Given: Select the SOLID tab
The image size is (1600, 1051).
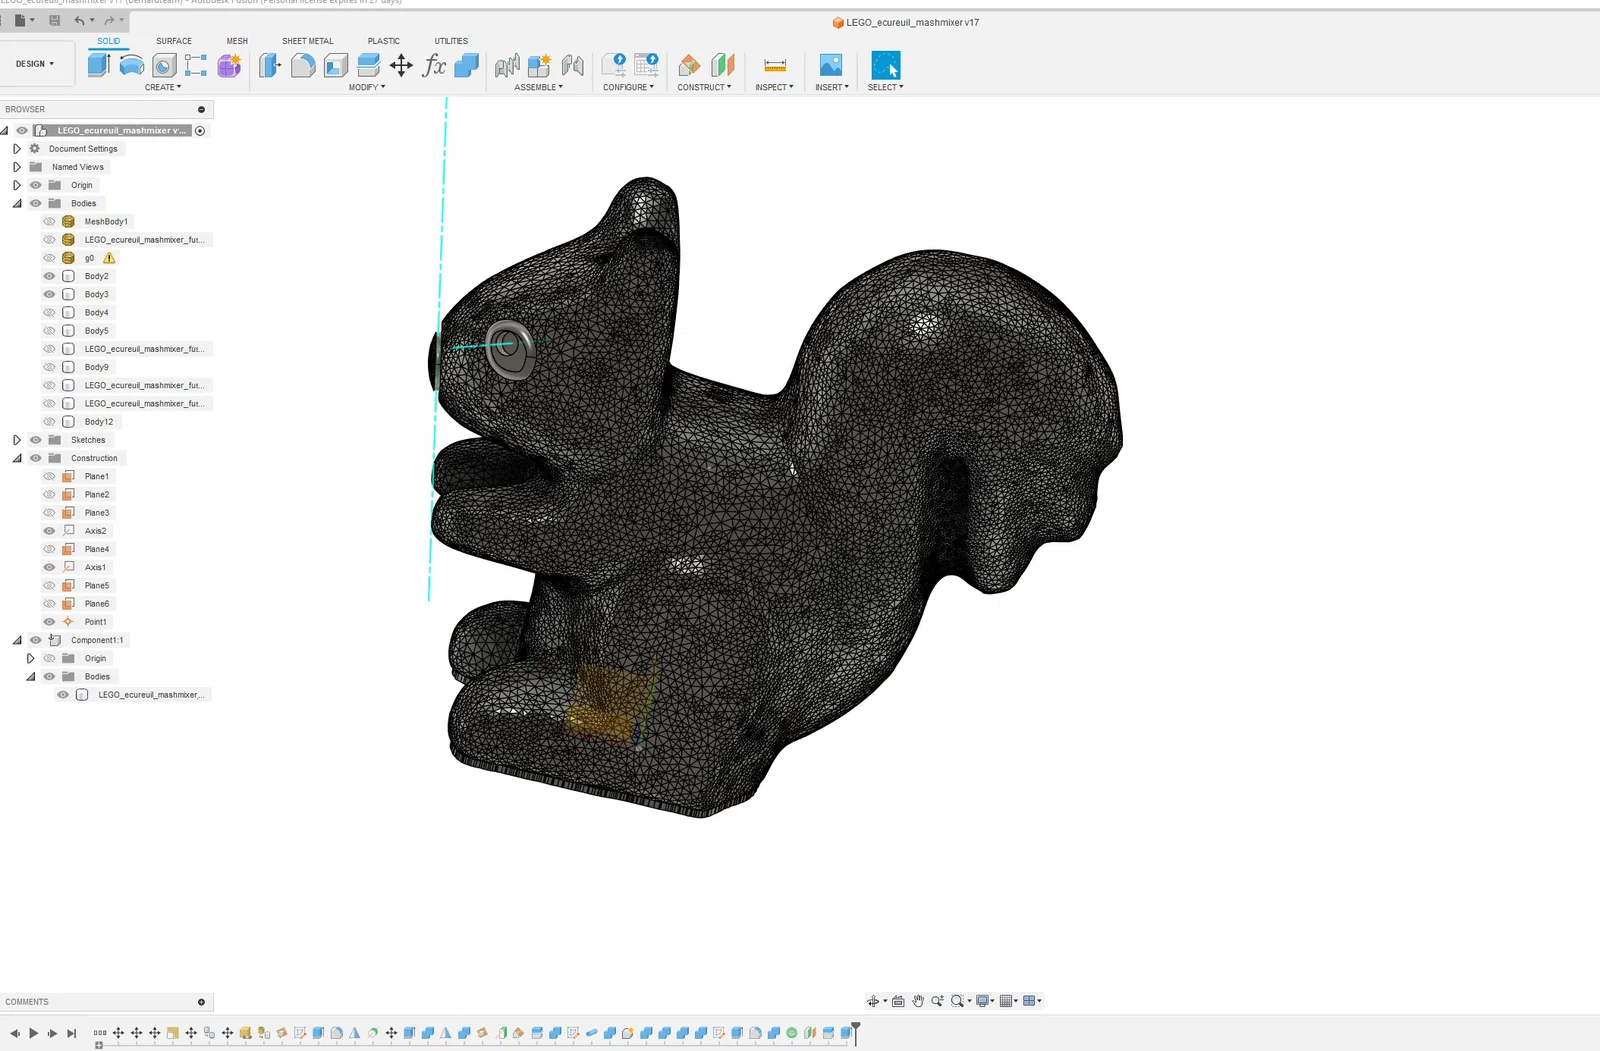Looking at the screenshot, I should (x=109, y=41).
